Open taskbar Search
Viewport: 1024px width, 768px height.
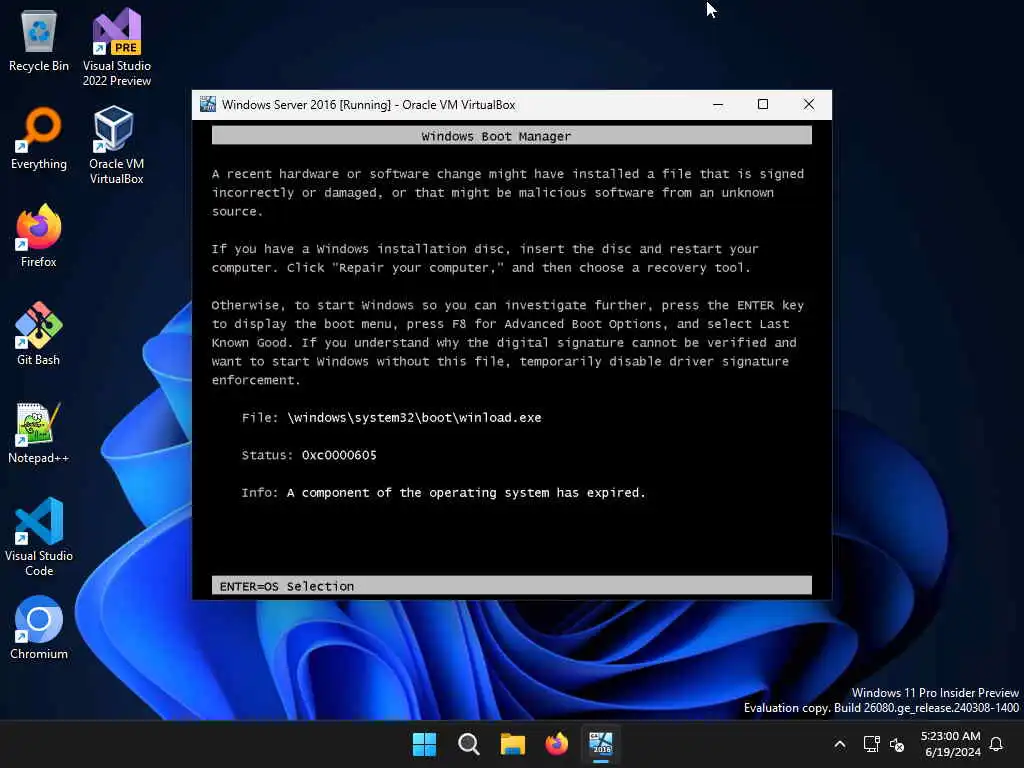[468, 744]
